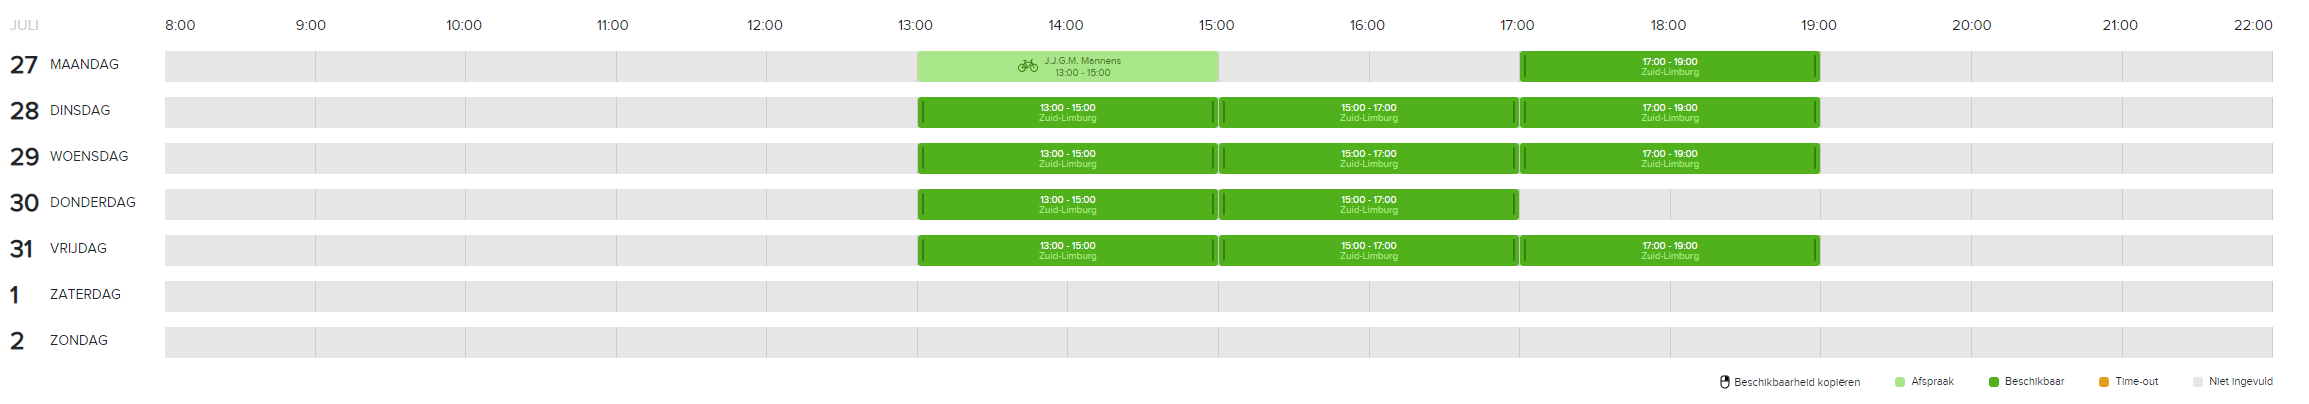This screenshot has height=404, width=2309.
Task: Click the mouse icon beside Beschikbaarheid kopiëren
Action: tap(1725, 382)
